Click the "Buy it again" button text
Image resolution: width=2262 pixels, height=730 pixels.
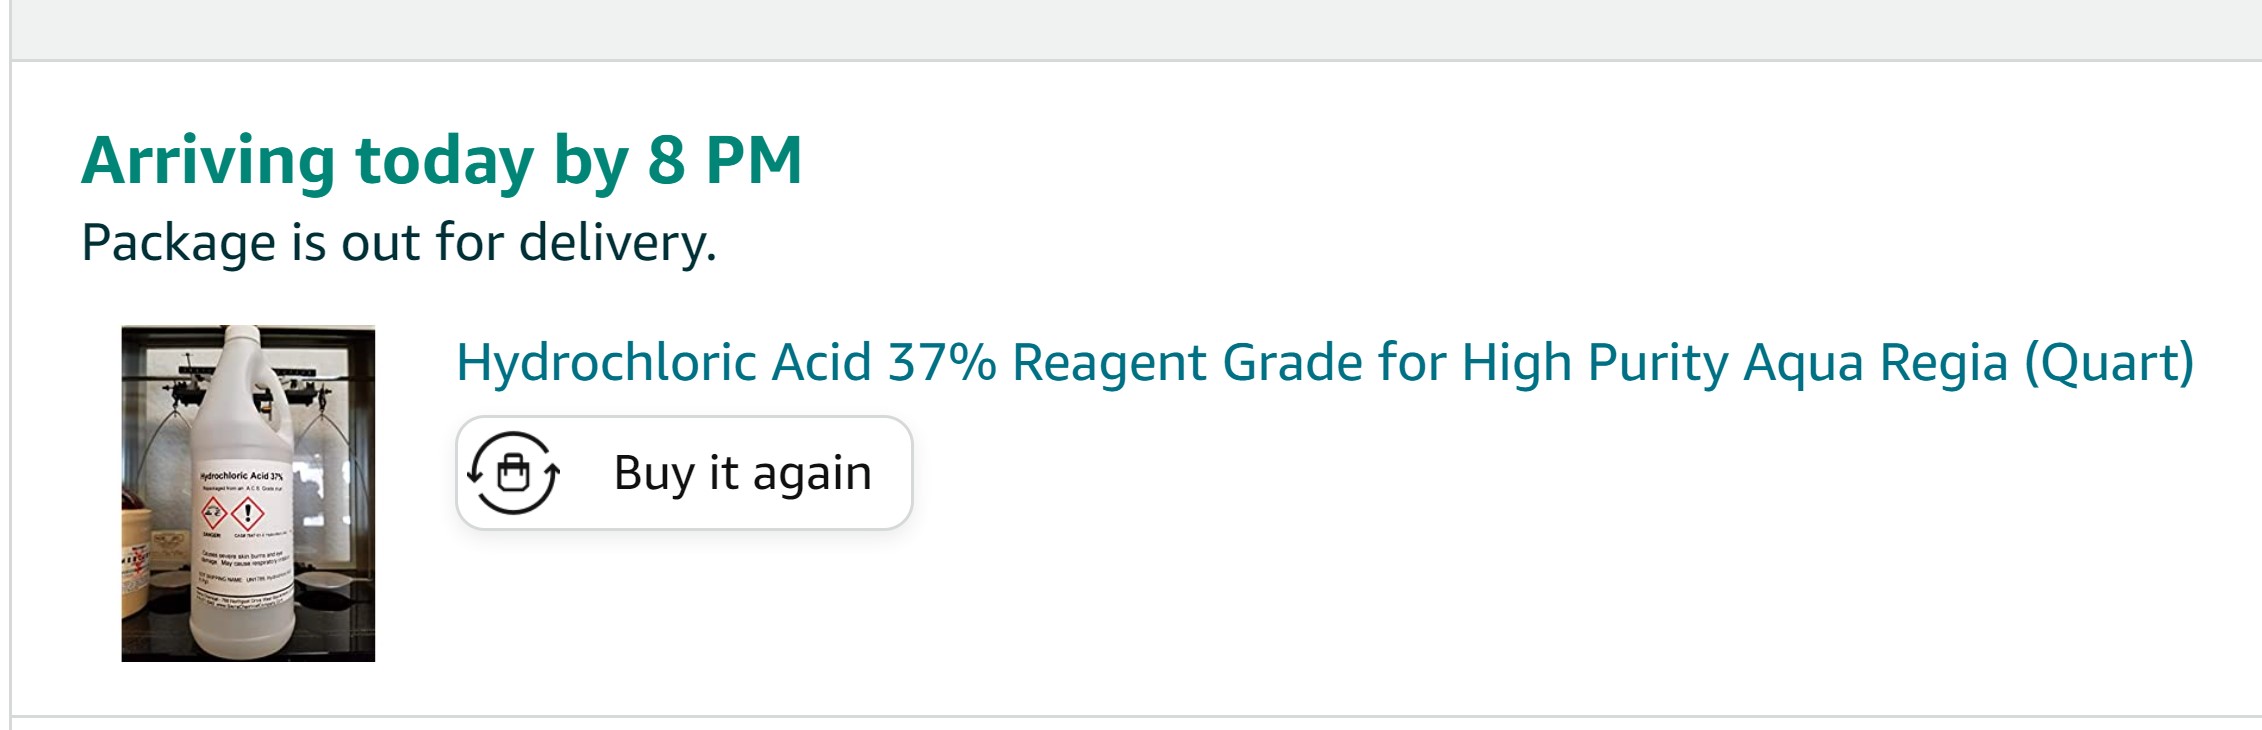[x=743, y=473]
